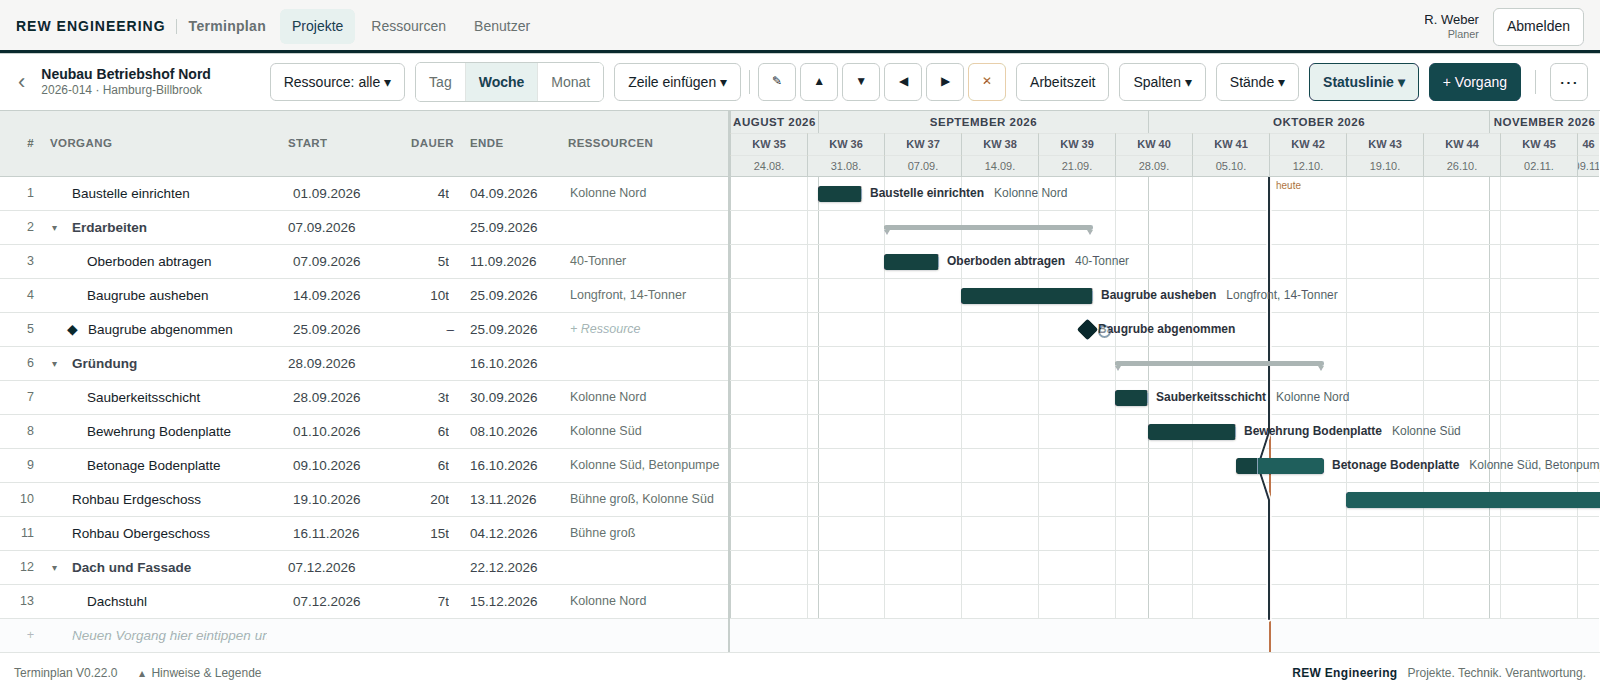Open the Ressource: alle filter dropdown

tap(337, 82)
